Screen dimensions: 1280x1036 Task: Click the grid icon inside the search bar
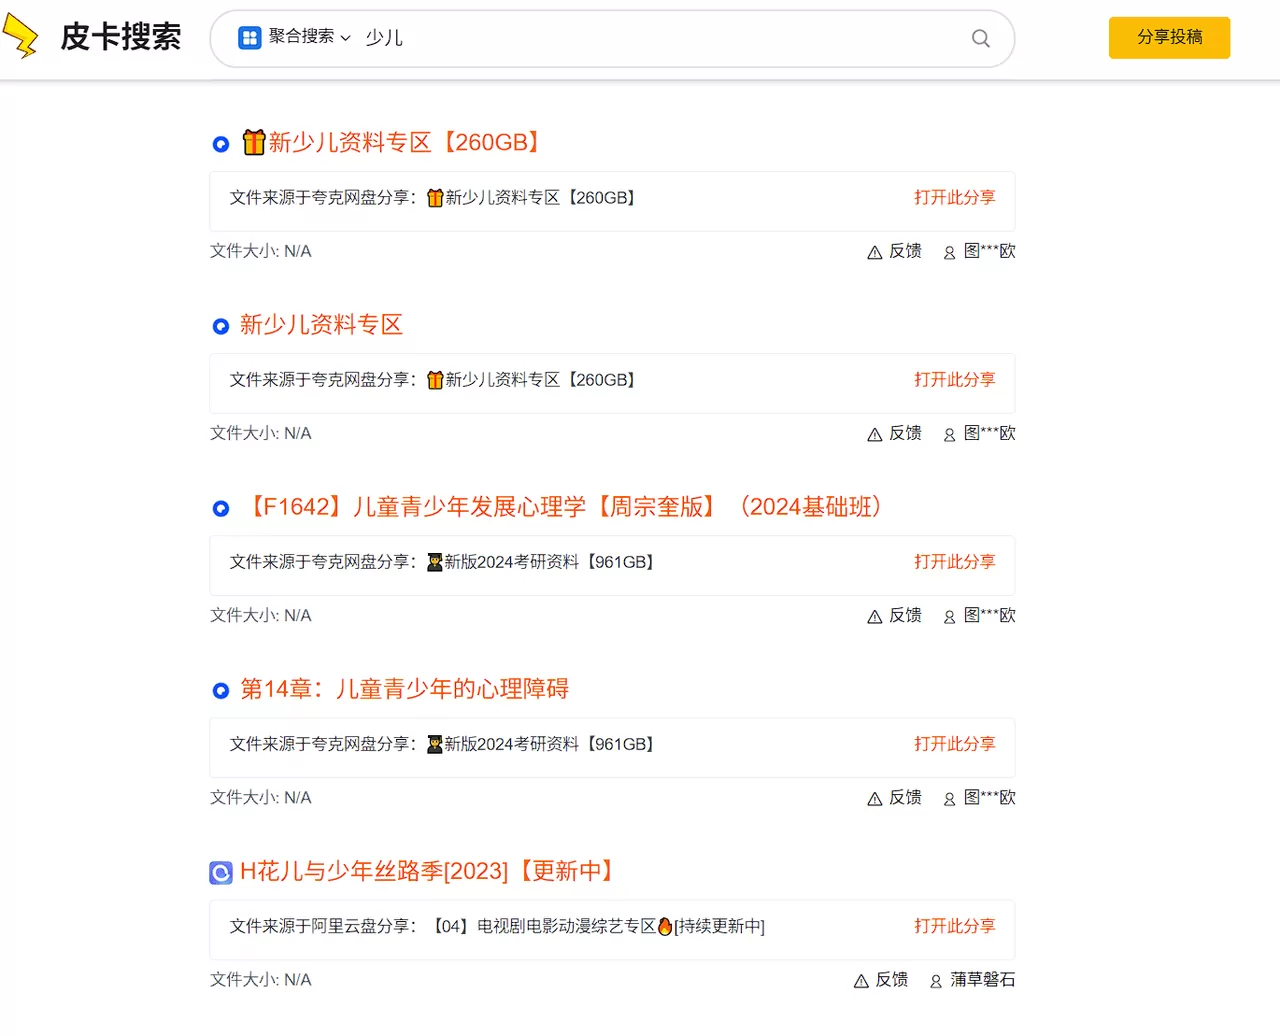(x=249, y=37)
